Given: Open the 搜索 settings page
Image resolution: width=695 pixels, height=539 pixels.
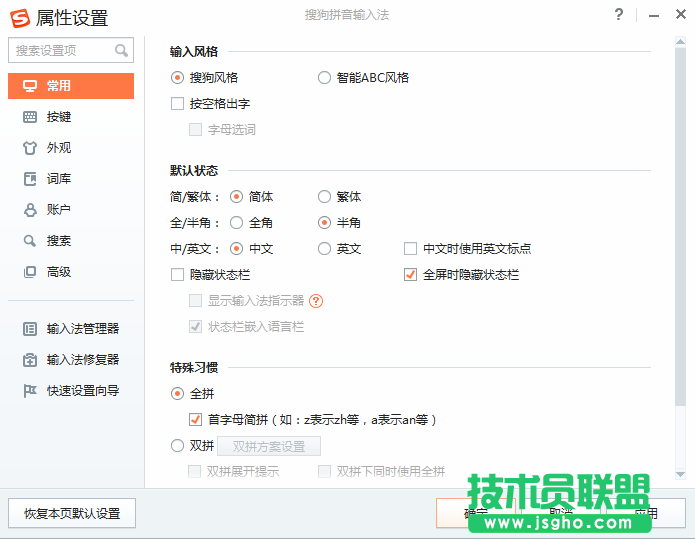Looking at the screenshot, I should 71,241.
